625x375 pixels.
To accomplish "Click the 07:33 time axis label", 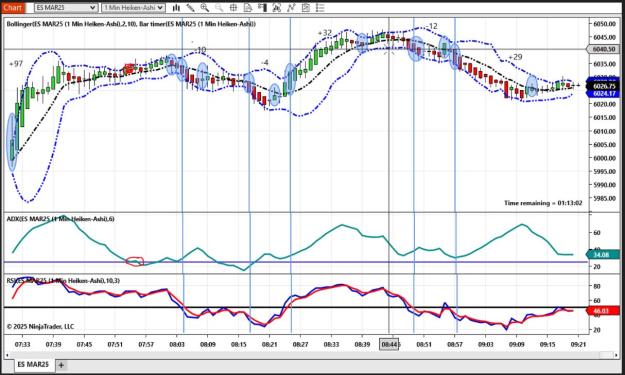I will point(22,344).
